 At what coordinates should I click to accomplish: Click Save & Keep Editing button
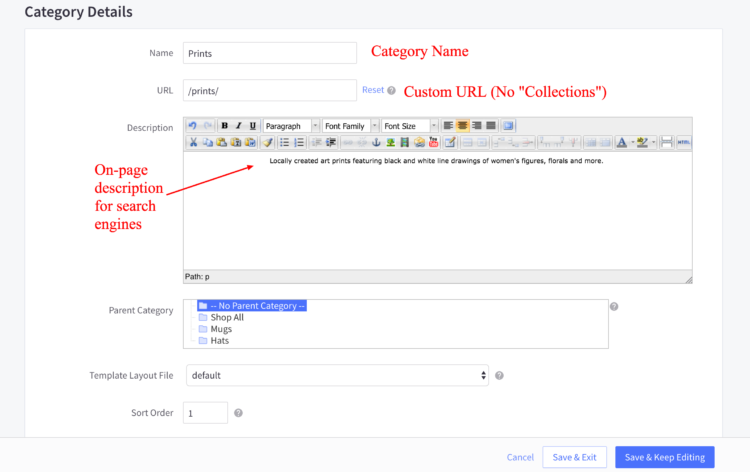click(665, 457)
